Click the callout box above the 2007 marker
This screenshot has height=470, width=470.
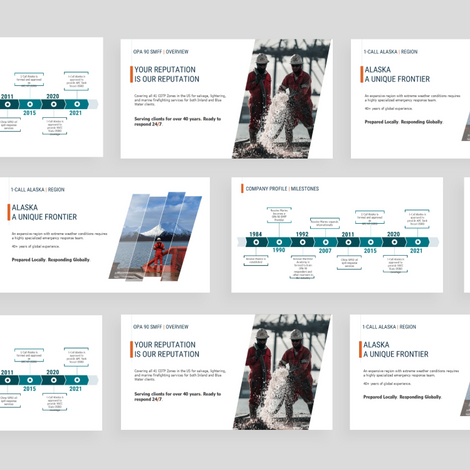pos(325,223)
